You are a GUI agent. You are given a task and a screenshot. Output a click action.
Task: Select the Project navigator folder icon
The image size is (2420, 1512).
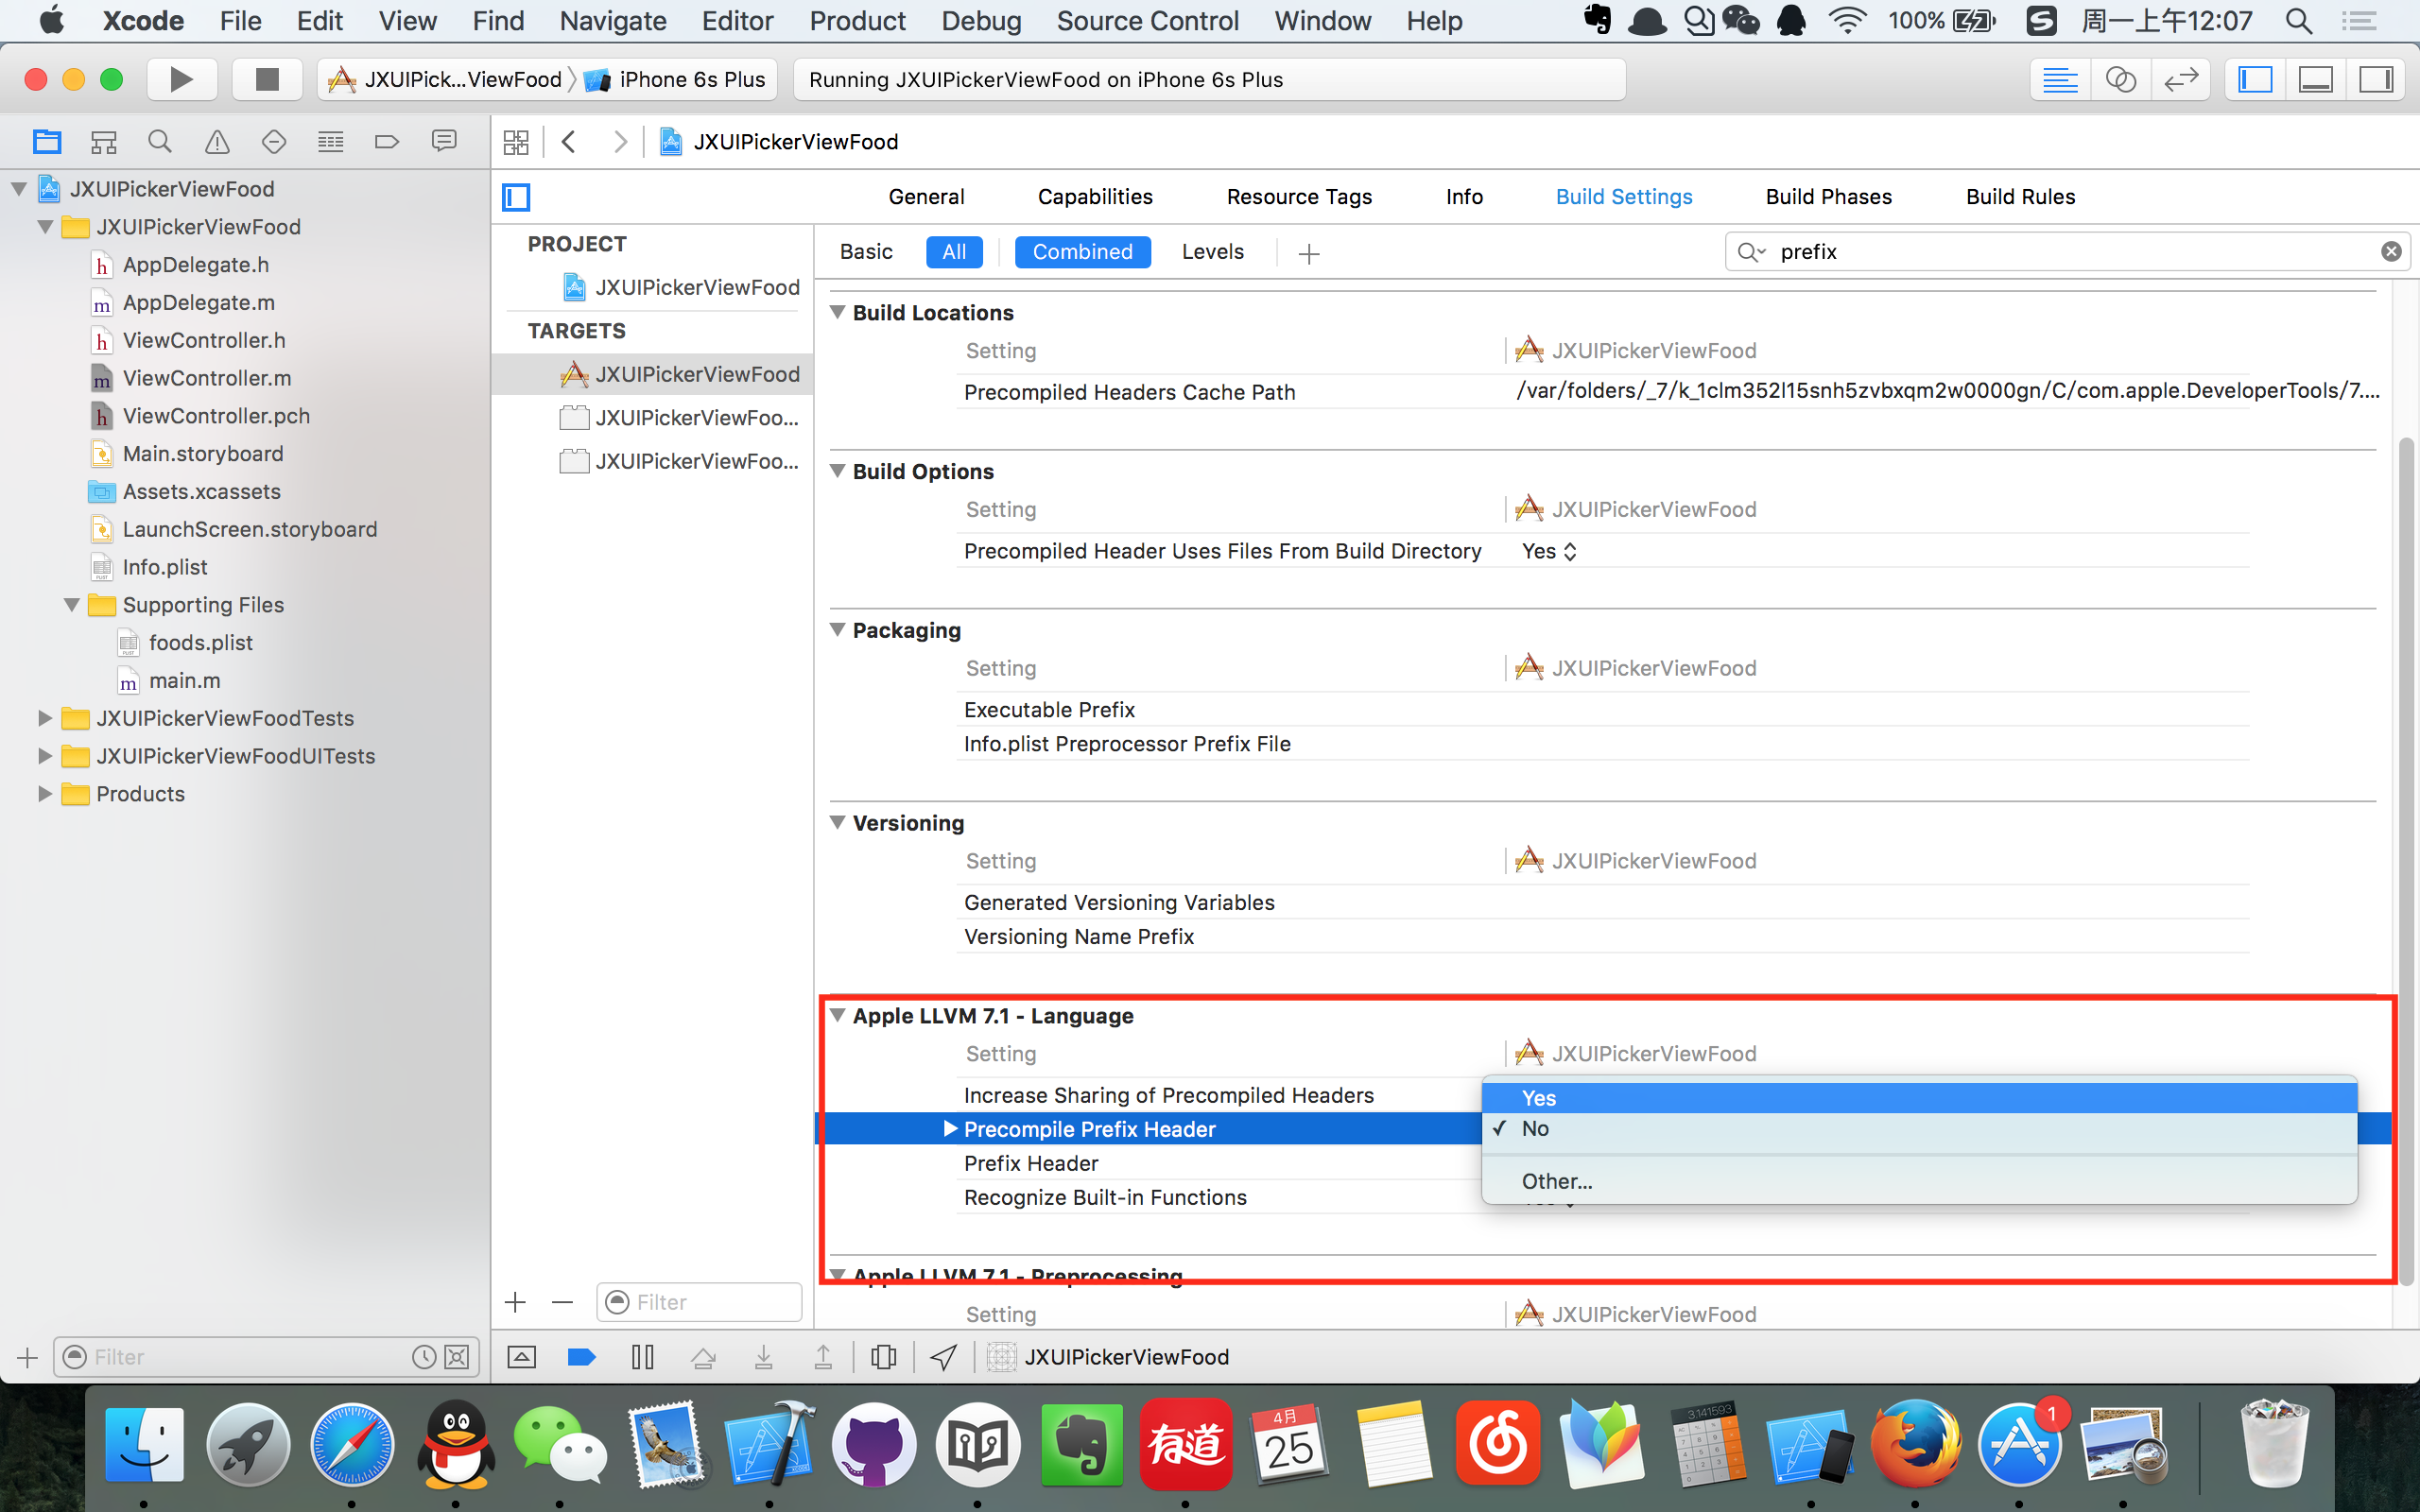[x=46, y=142]
